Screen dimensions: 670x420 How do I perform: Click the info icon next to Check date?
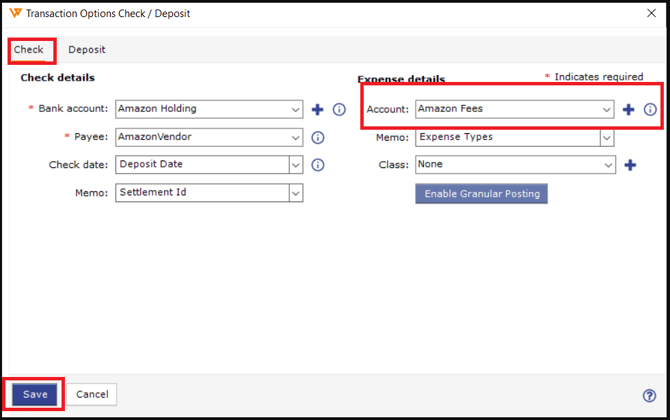(318, 165)
